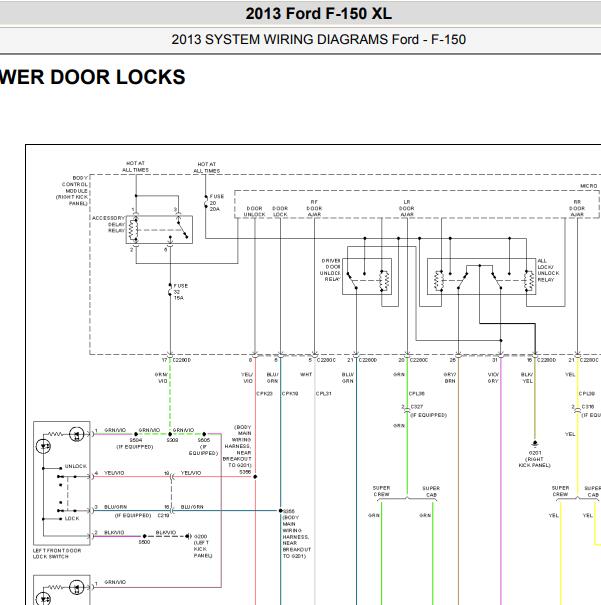
Task: Click the 'S504' splice label
Action: (x=136, y=440)
